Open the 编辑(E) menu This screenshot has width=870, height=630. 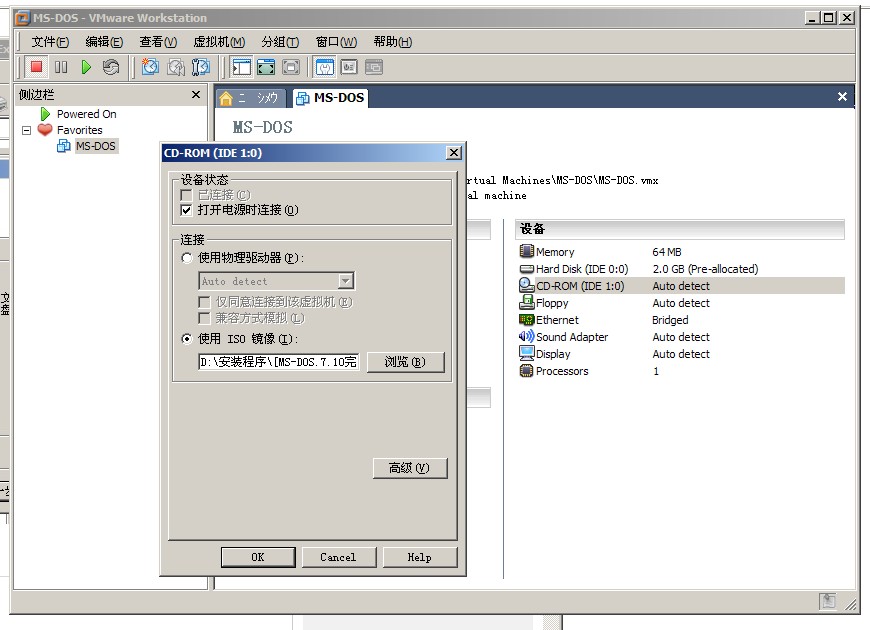click(x=104, y=42)
